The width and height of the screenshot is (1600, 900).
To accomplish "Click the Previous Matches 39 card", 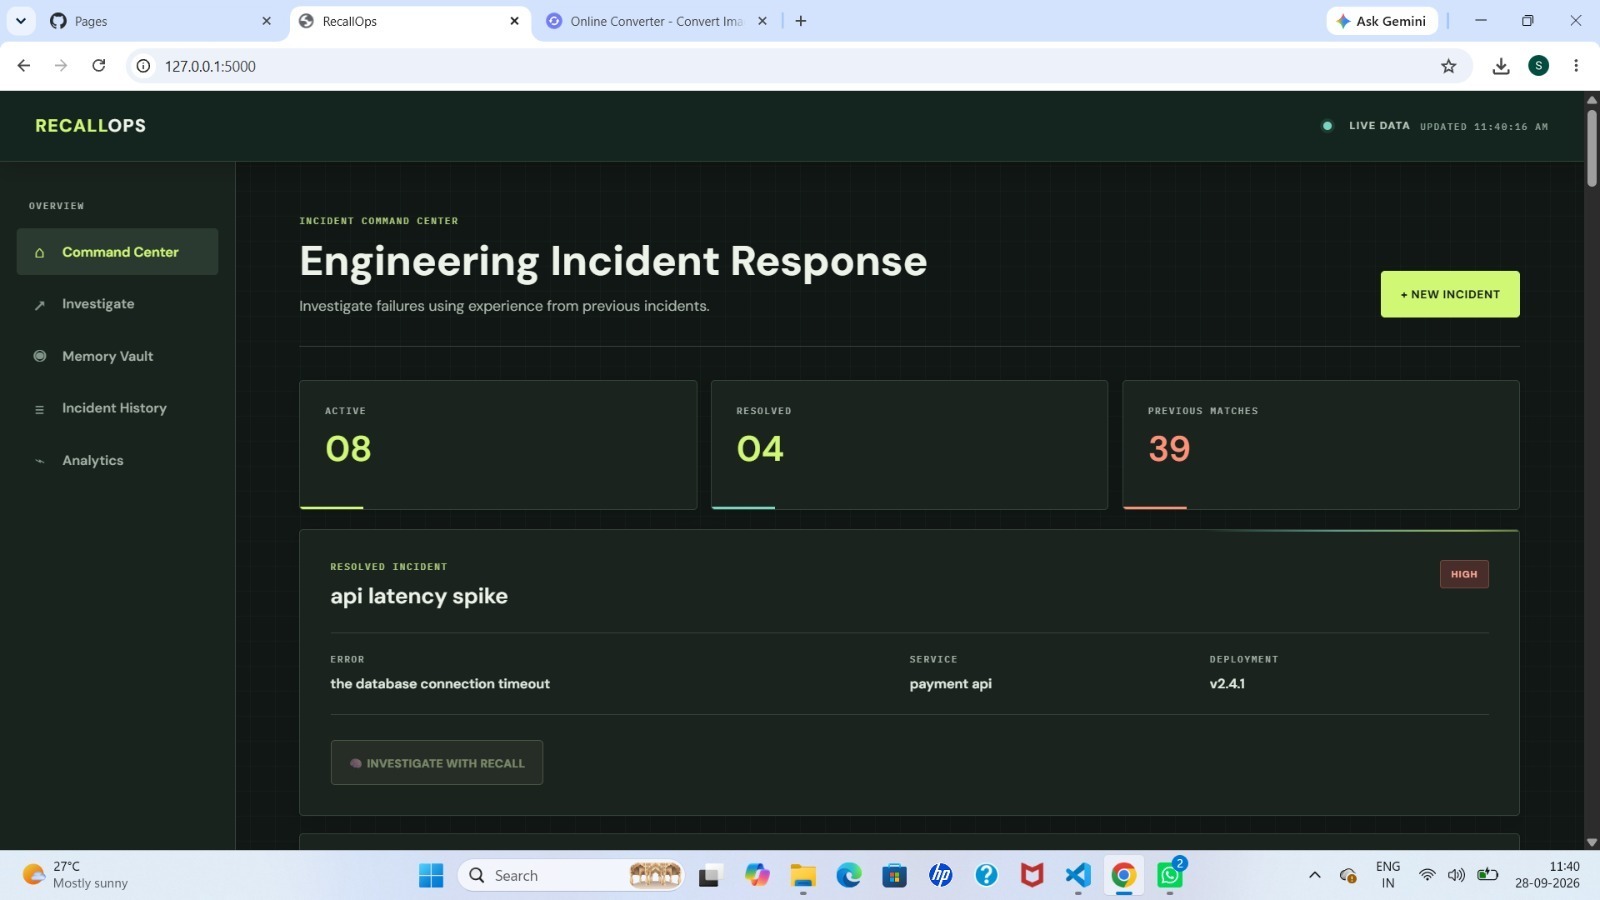I will coord(1321,445).
